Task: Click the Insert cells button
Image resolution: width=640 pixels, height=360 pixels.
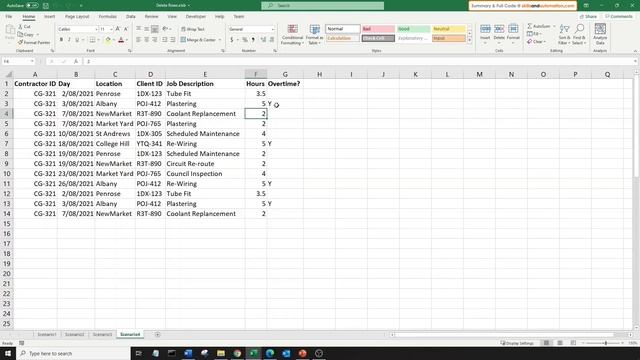Action: pyautogui.click(x=485, y=34)
